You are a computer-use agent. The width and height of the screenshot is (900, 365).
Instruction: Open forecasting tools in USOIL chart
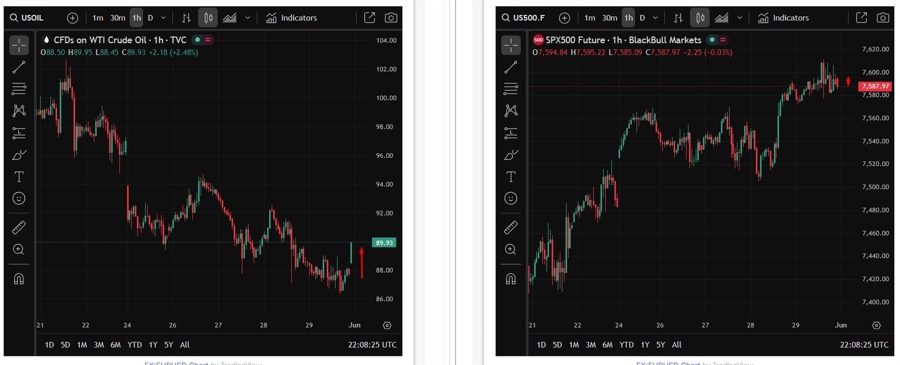19,133
